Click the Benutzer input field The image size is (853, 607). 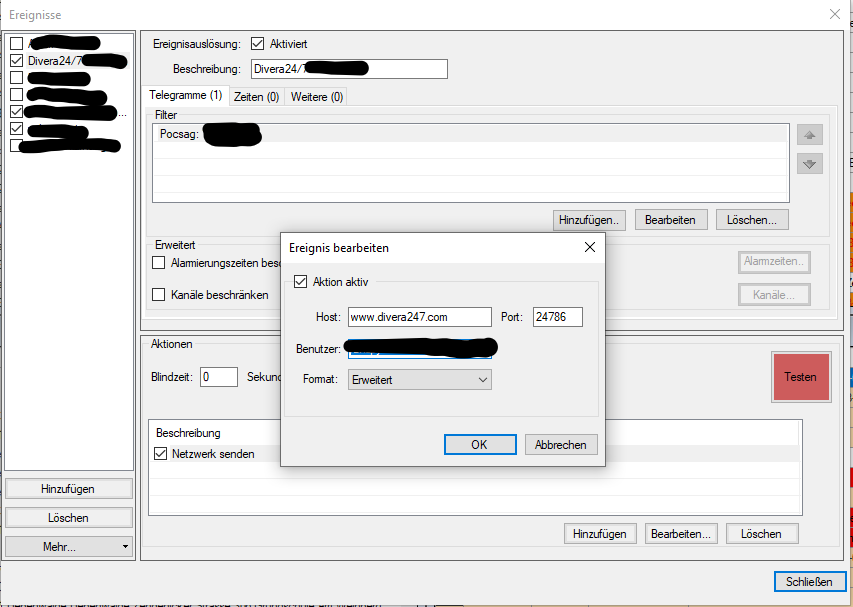pos(419,349)
